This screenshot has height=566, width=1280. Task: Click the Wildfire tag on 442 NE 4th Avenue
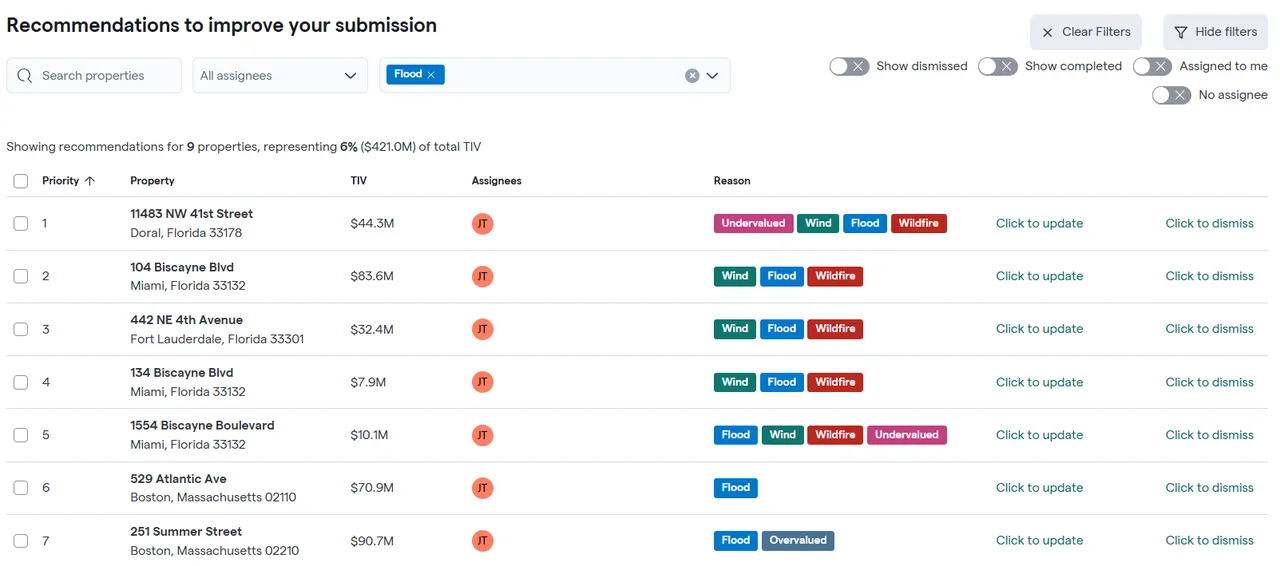[x=835, y=329]
